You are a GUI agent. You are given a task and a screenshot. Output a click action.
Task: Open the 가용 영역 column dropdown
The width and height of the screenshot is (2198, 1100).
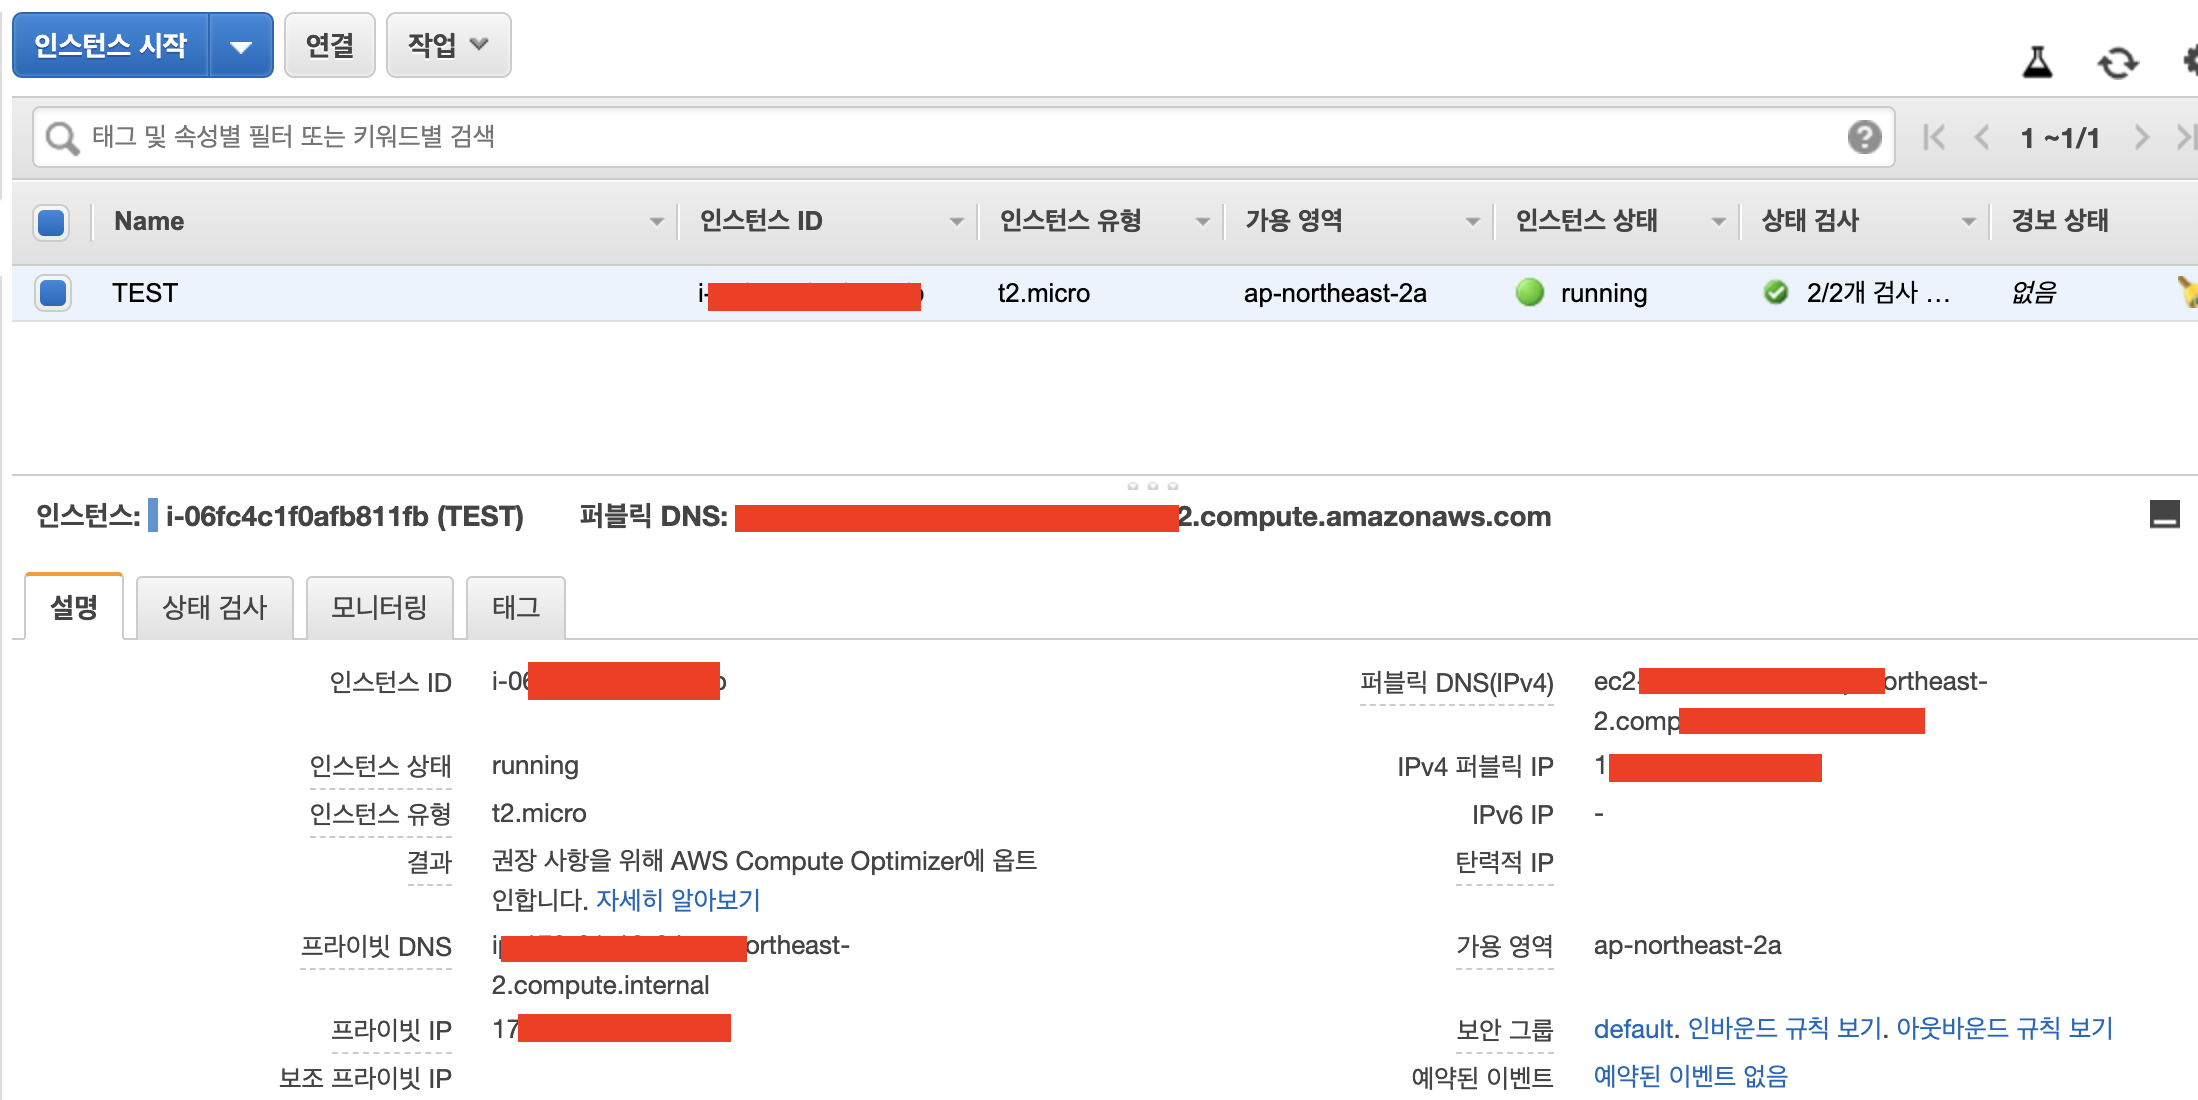point(1472,221)
